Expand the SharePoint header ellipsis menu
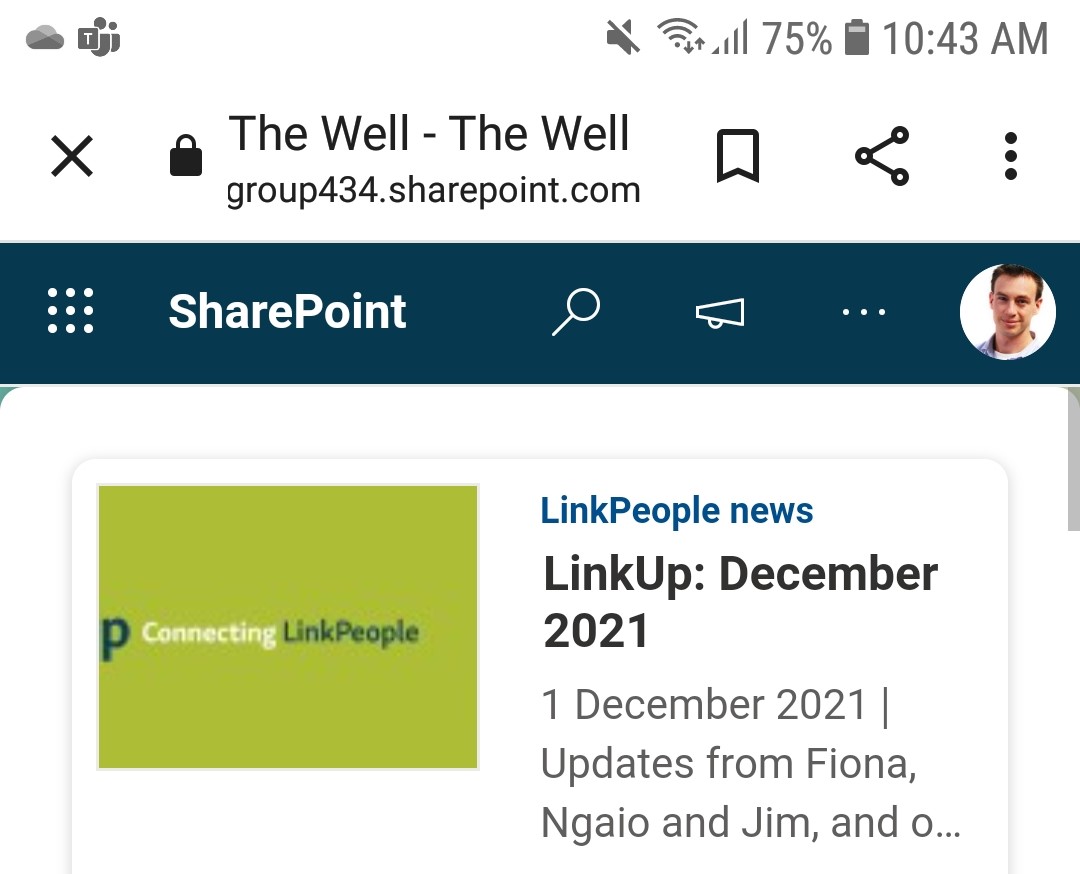This screenshot has height=874, width=1080. pos(864,312)
